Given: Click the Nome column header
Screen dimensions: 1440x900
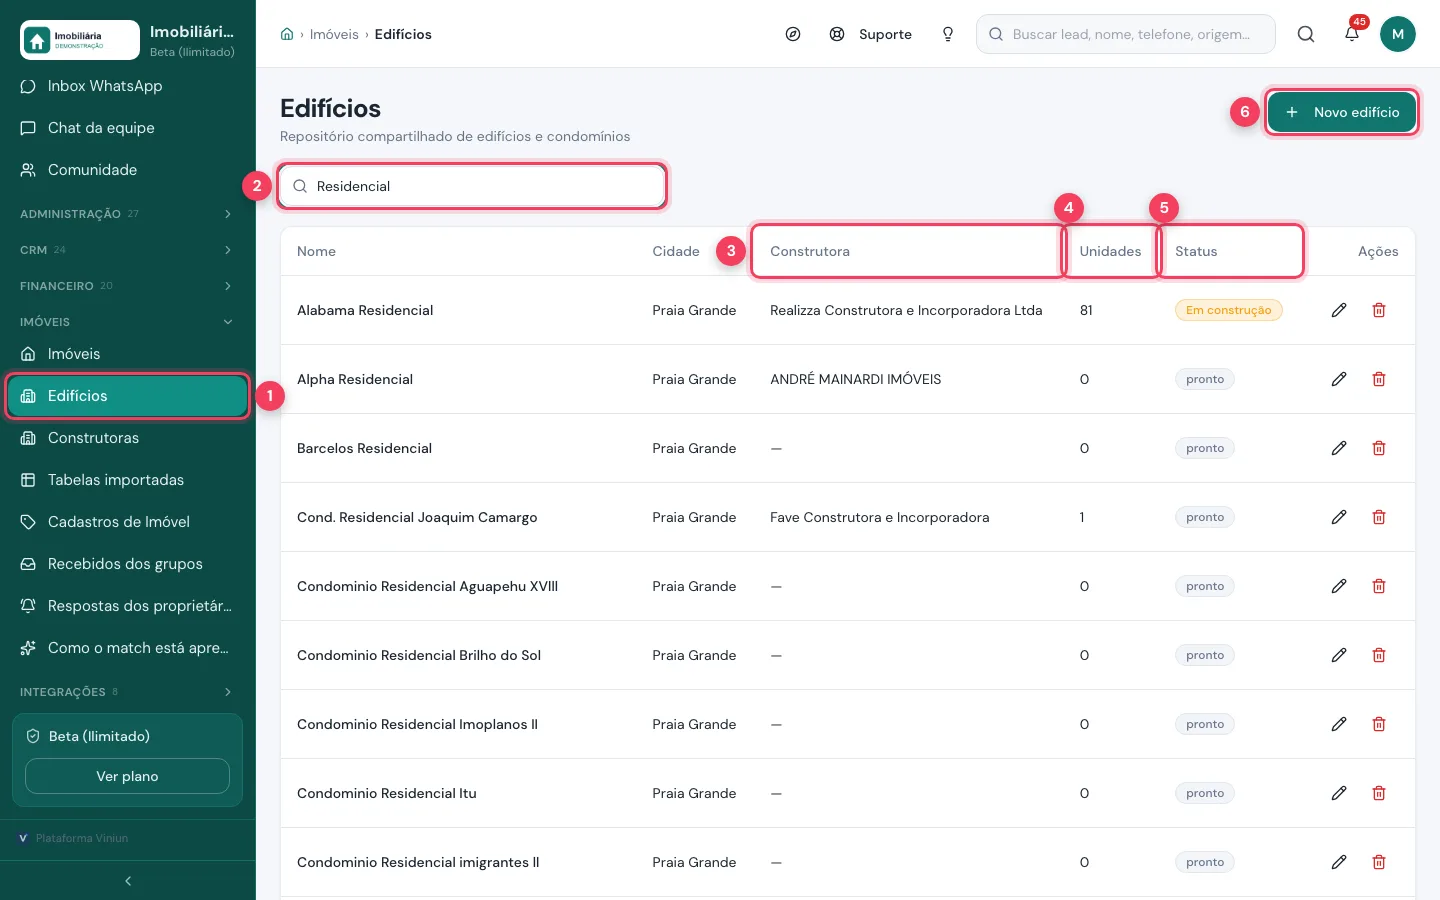Looking at the screenshot, I should click(316, 251).
